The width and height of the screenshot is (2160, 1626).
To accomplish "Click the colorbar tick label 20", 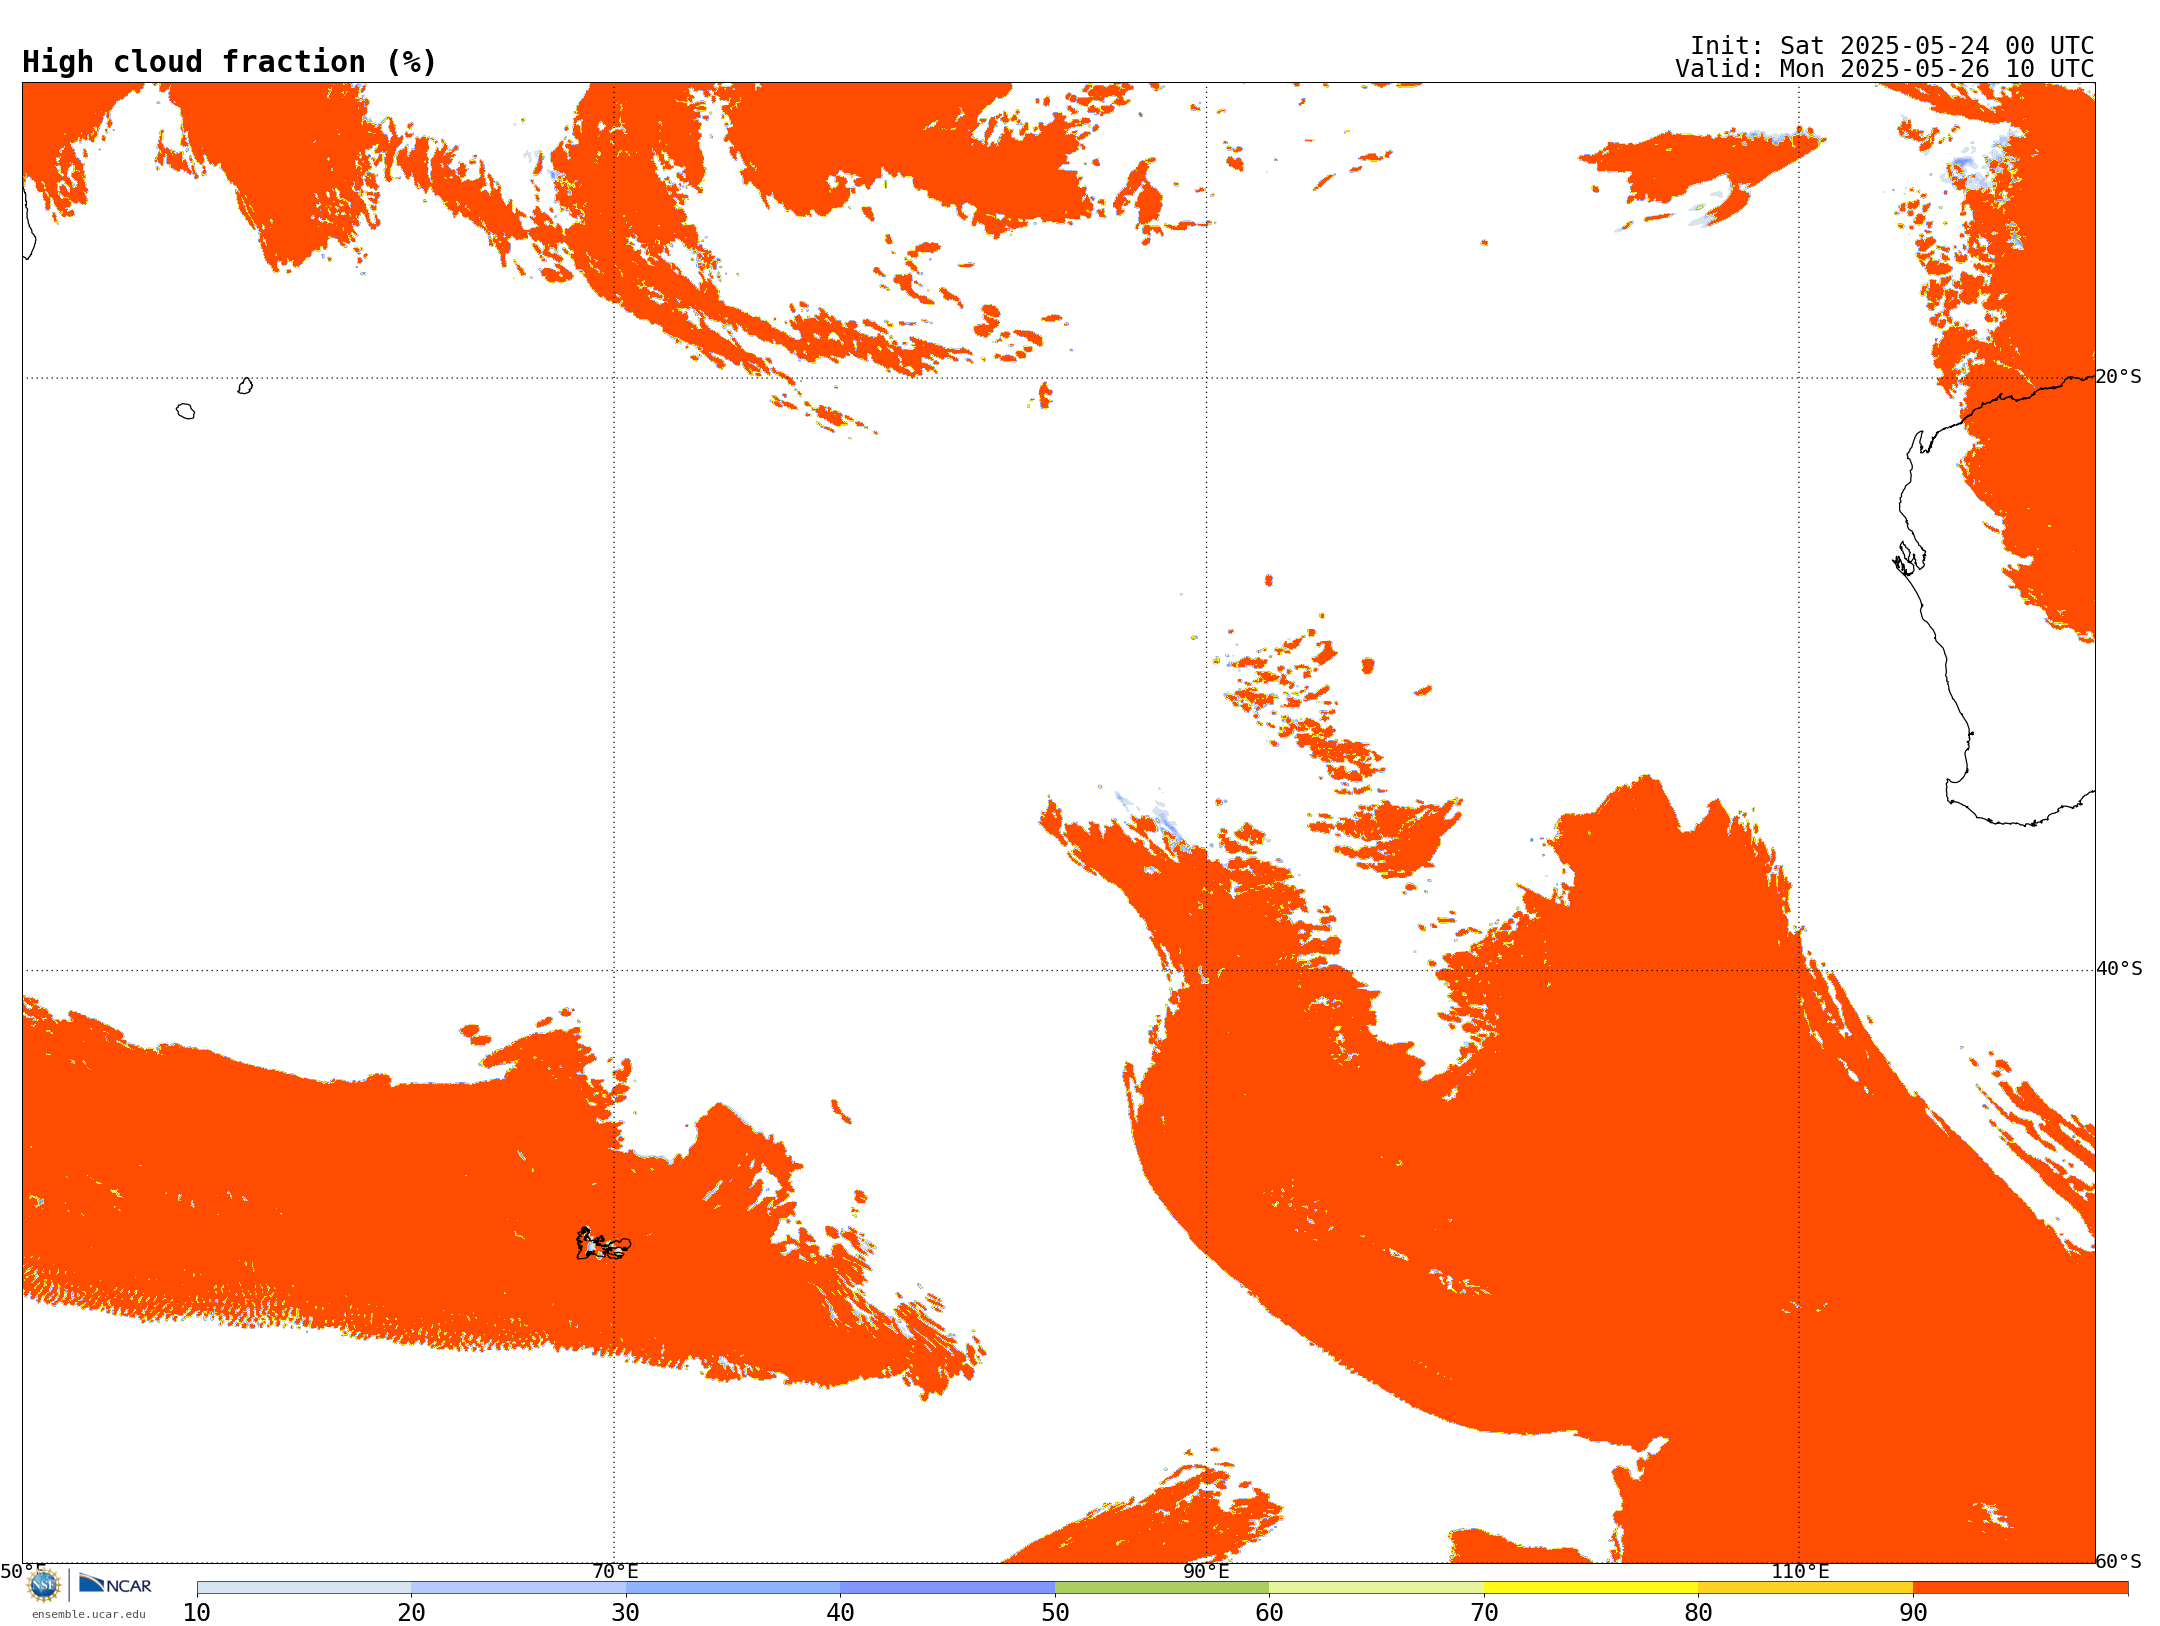I will pyautogui.click(x=411, y=1613).
